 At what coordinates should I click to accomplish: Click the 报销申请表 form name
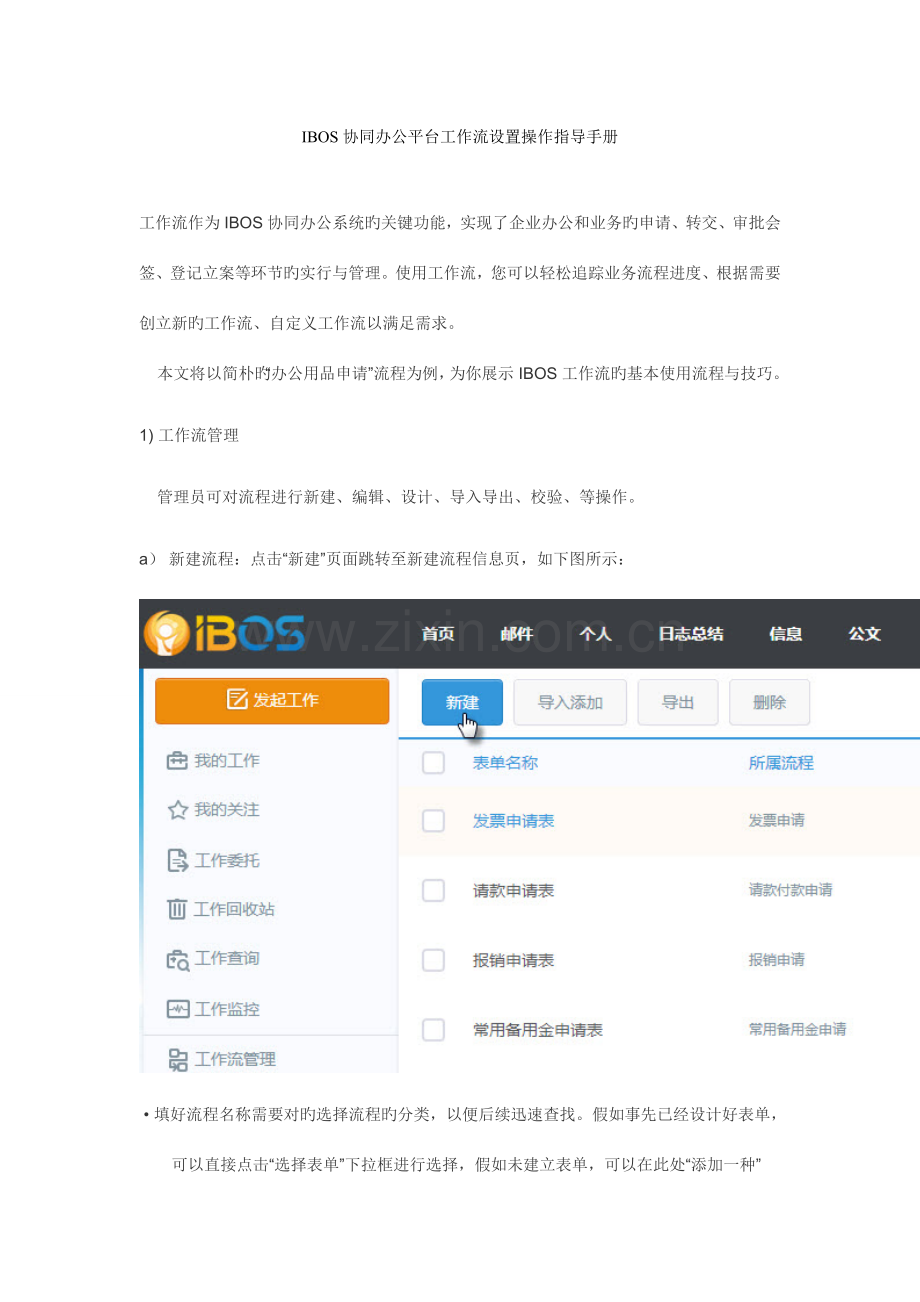coord(513,960)
